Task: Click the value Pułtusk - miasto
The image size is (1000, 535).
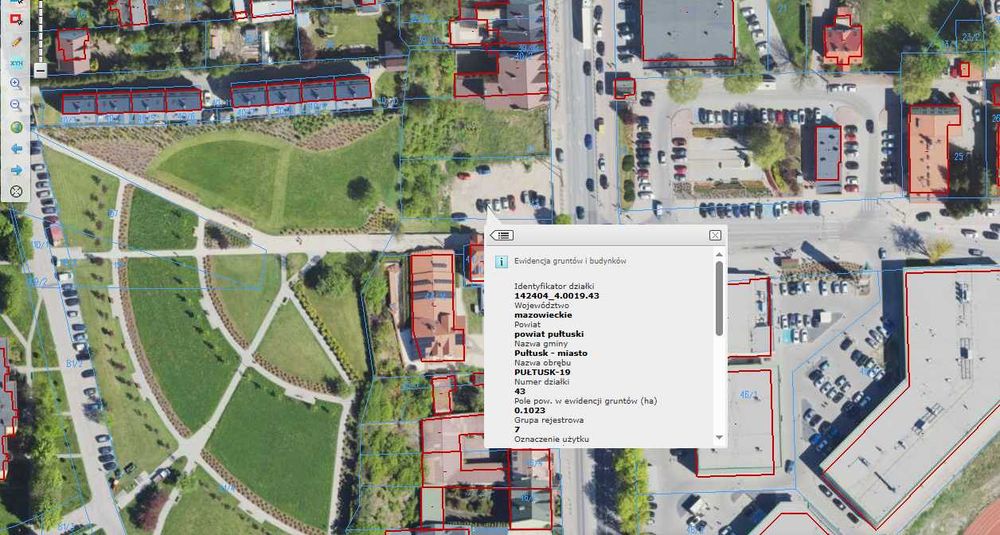Action: tap(551, 353)
